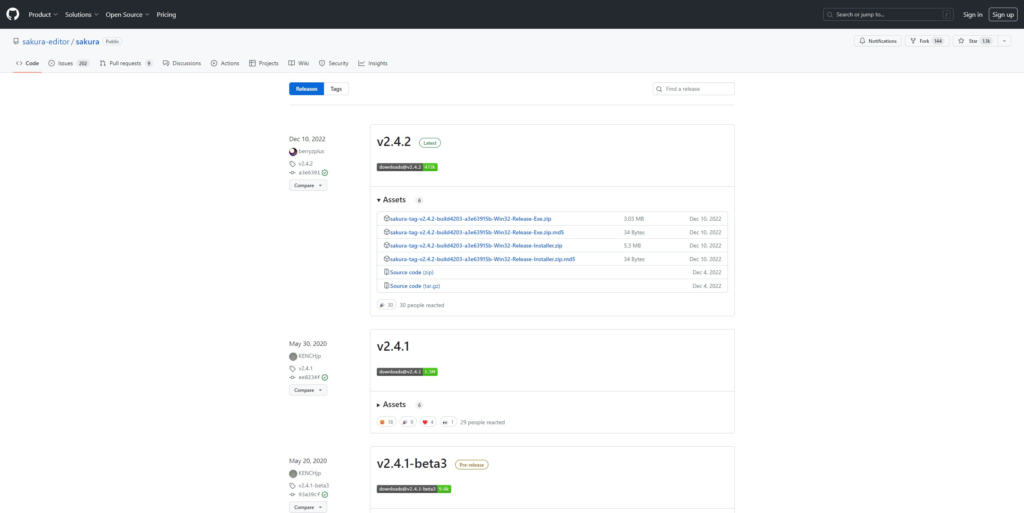
Task: Click the Latest label badge
Action: pos(430,142)
